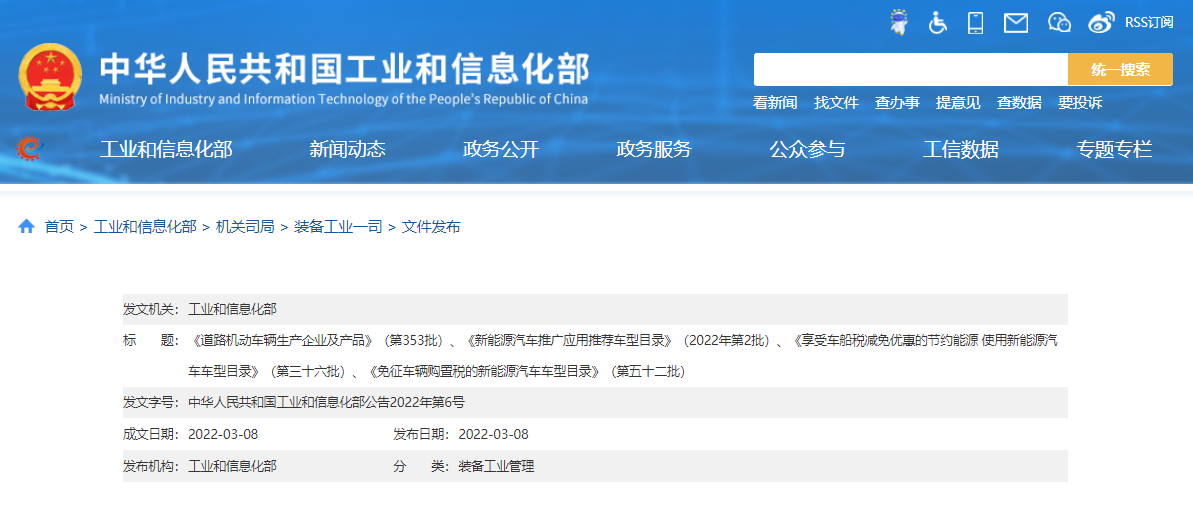Open the 公众参与 nav menu
The width and height of the screenshot is (1193, 510).
(807, 149)
